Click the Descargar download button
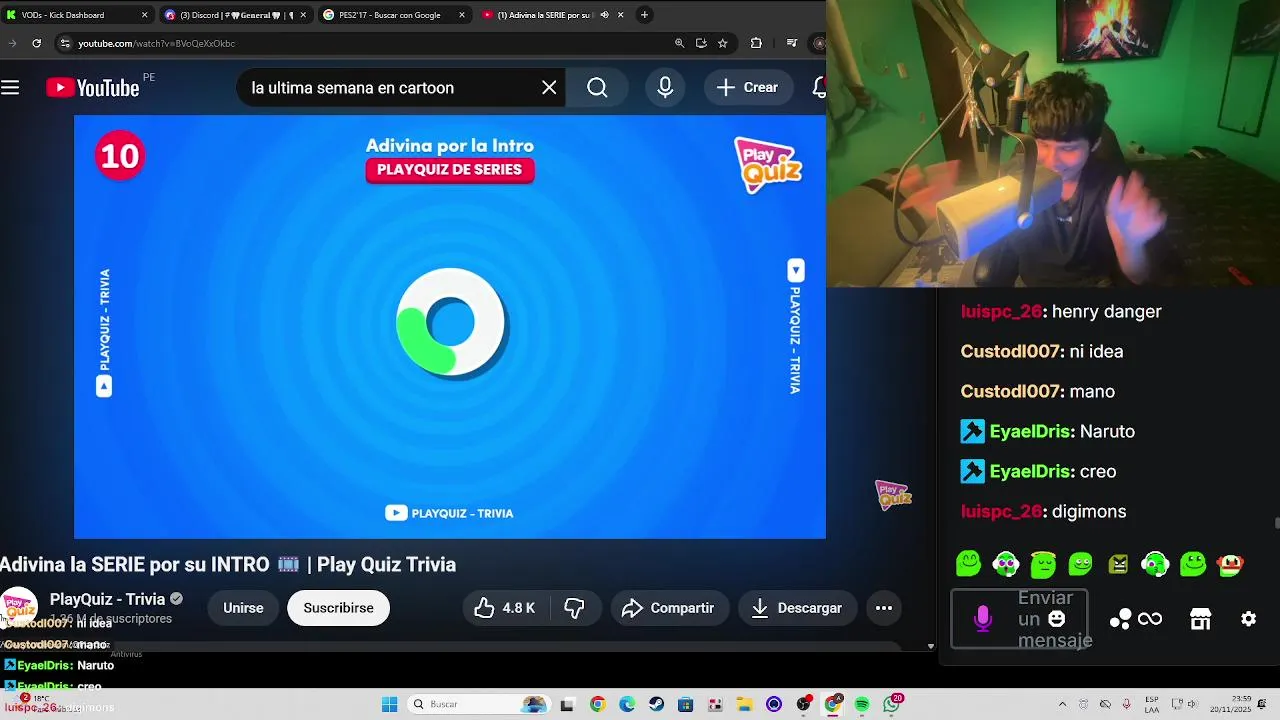This screenshot has height=720, width=1280. click(797, 608)
